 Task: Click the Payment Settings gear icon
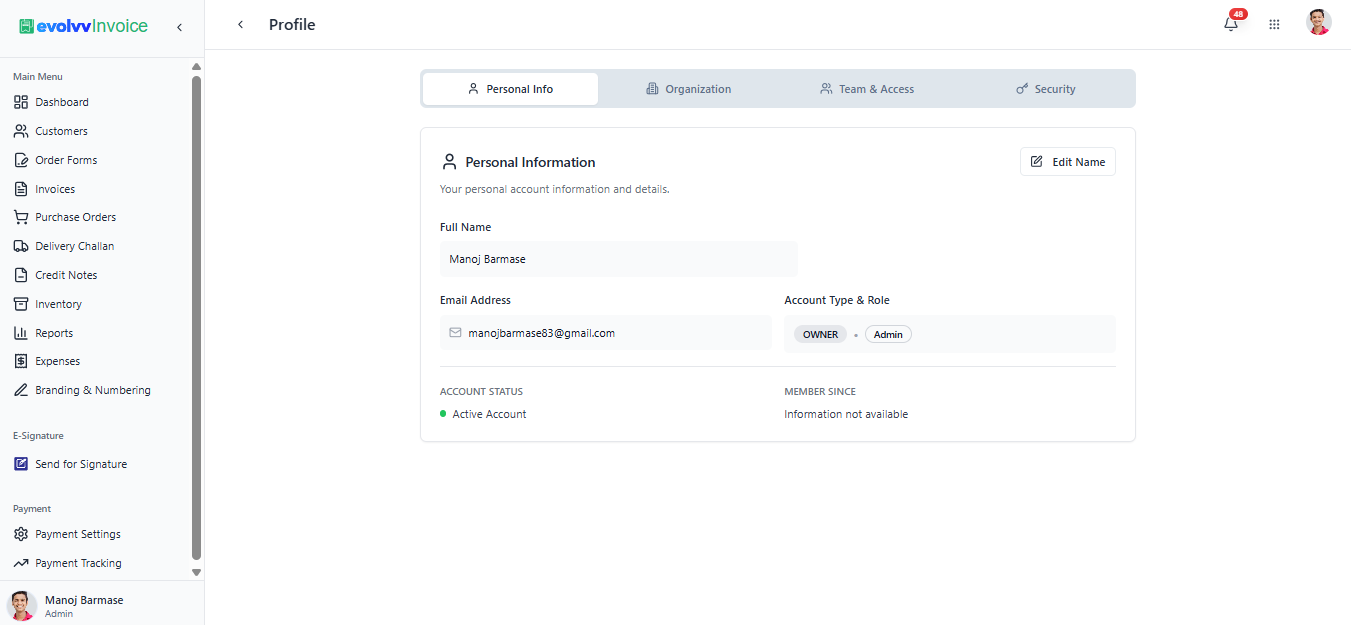[x=21, y=534]
